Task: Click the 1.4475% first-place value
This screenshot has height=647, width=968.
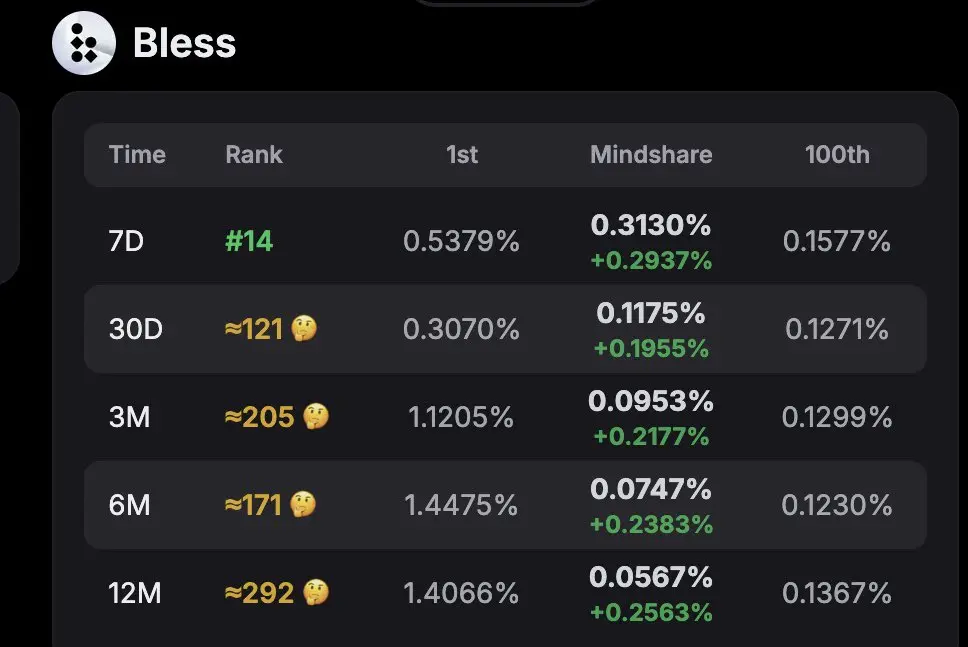Action: point(461,505)
